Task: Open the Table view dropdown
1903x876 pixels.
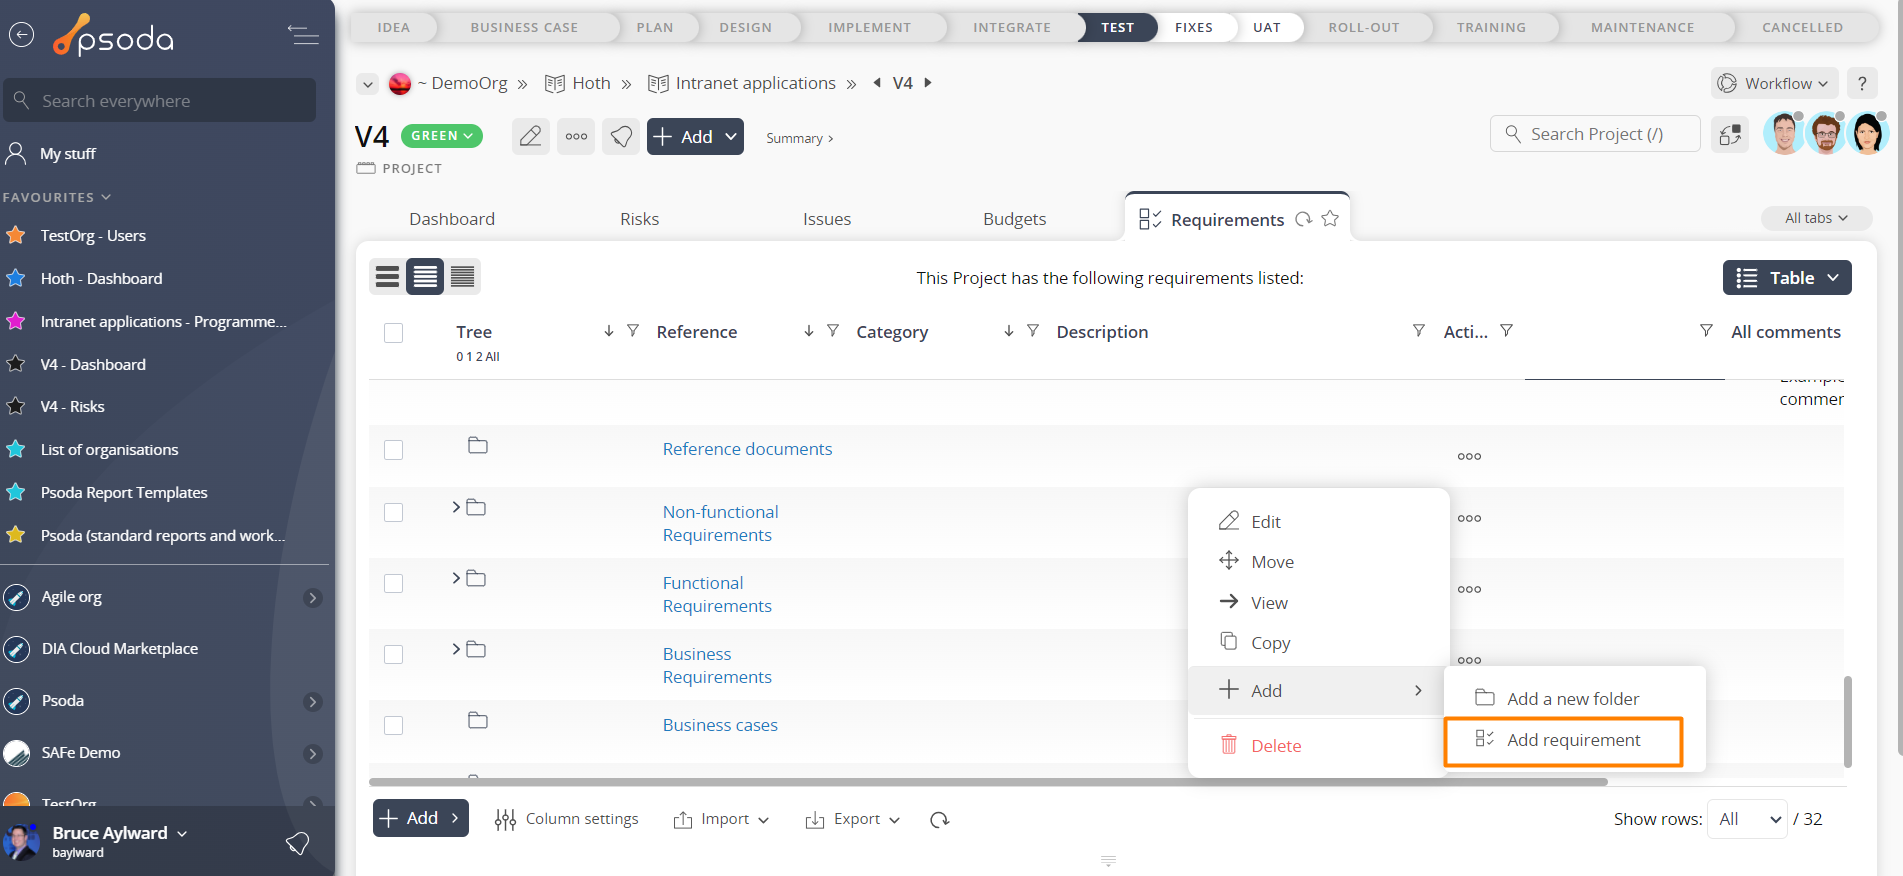Action: (1787, 278)
